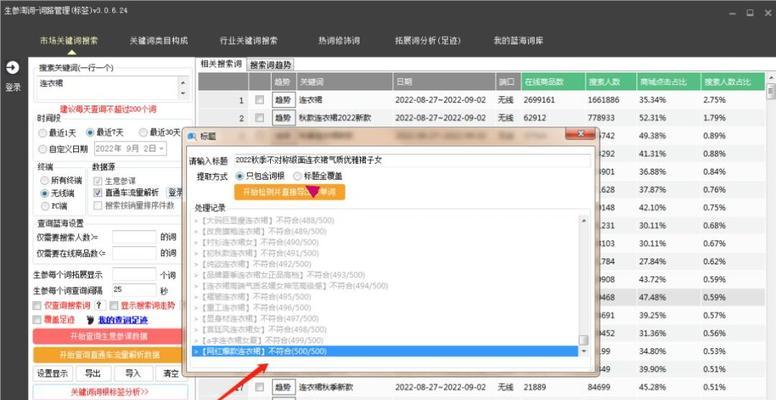The width and height of the screenshot is (776, 400).
Task: Toggle the 仅查询搜索词 checkbox
Action: (x=37, y=305)
